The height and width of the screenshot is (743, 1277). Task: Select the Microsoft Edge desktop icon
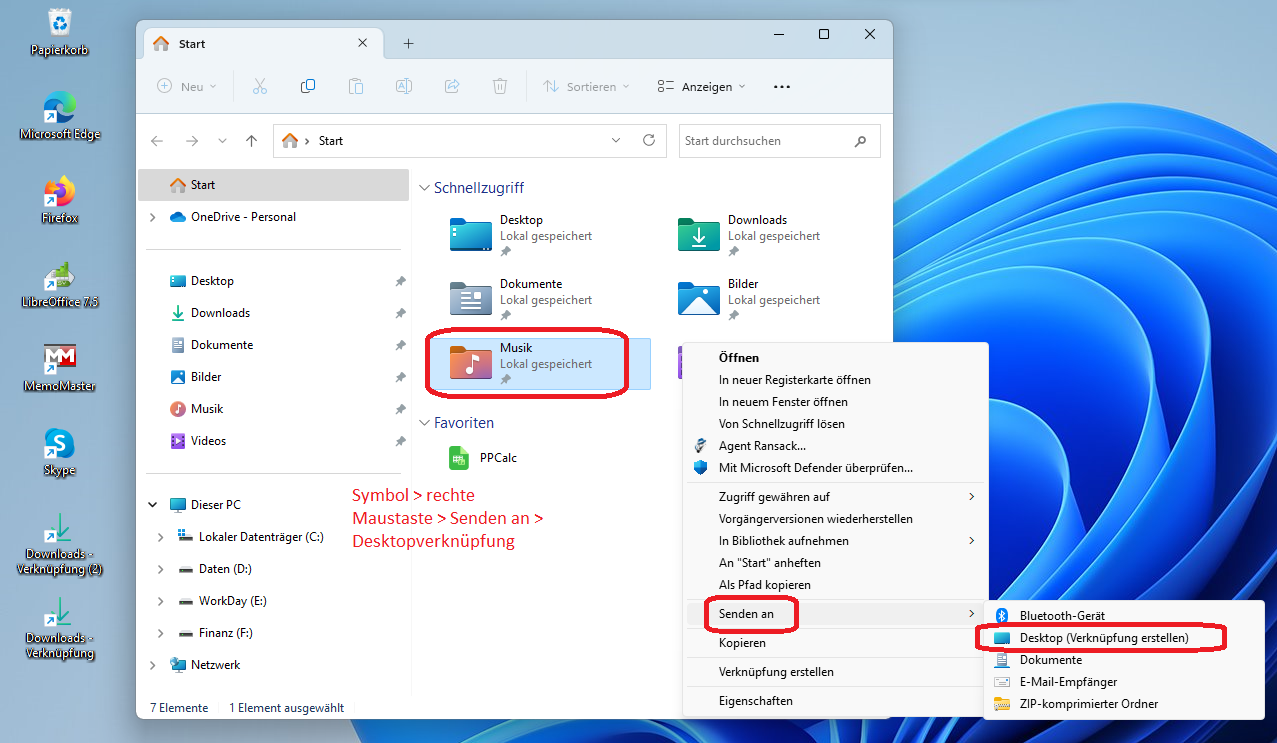(x=60, y=116)
